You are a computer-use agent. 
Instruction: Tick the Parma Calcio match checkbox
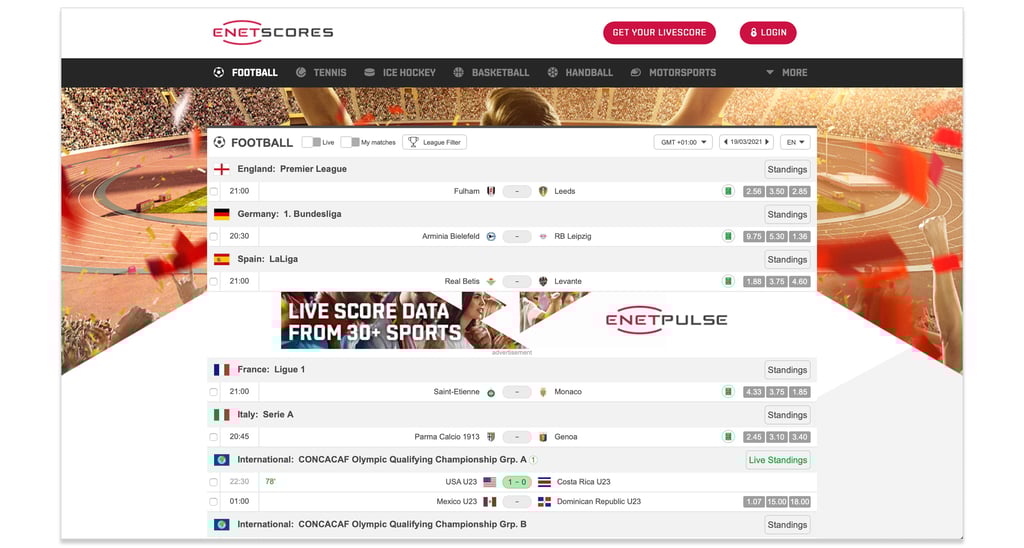click(x=214, y=437)
